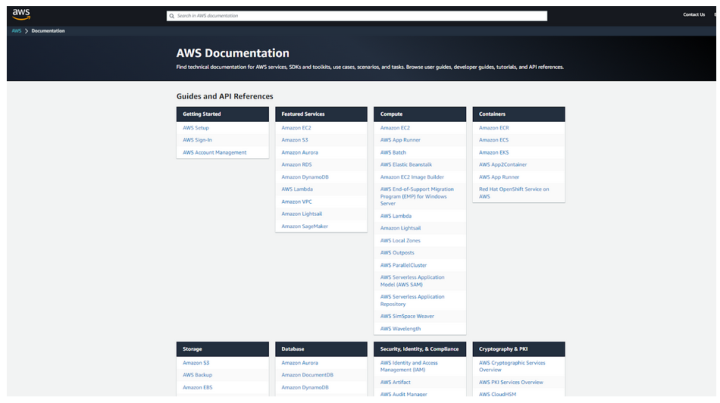Image resolution: width=720 pixels, height=403 pixels.
Task: Open AWS Outposts documentation
Action: point(397,253)
